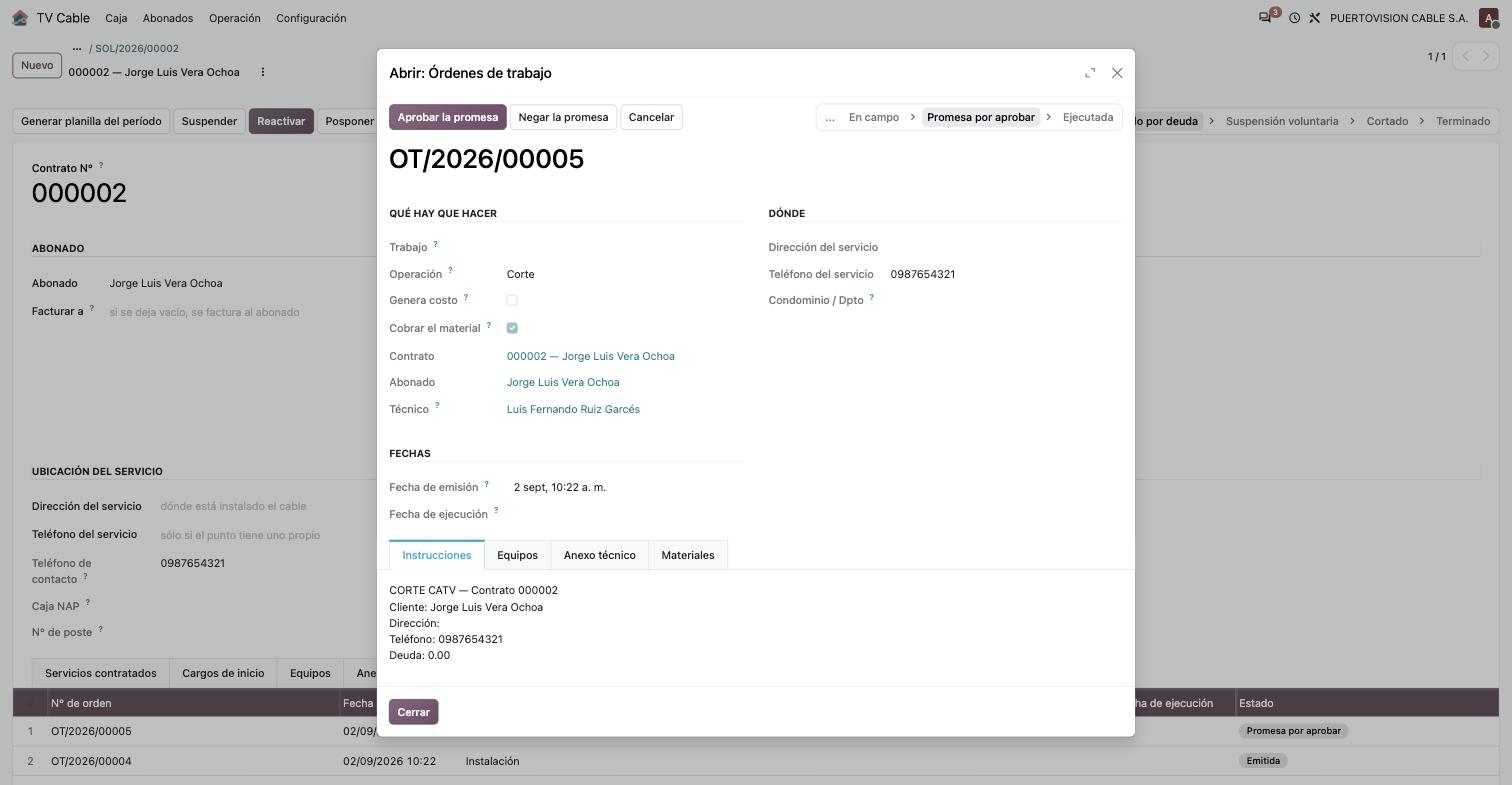This screenshot has width=1512, height=785.
Task: Show help tooltip for Trabajo field
Action: click(x=435, y=244)
